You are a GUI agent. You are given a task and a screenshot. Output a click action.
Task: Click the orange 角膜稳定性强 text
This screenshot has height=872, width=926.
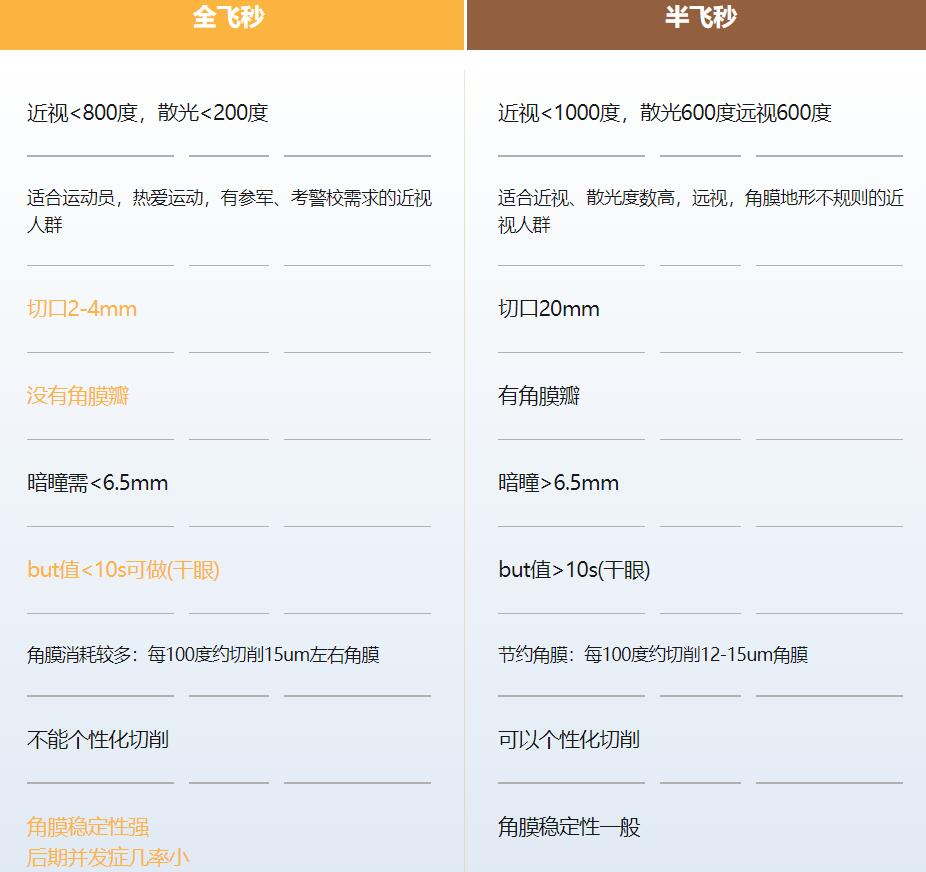point(88,827)
